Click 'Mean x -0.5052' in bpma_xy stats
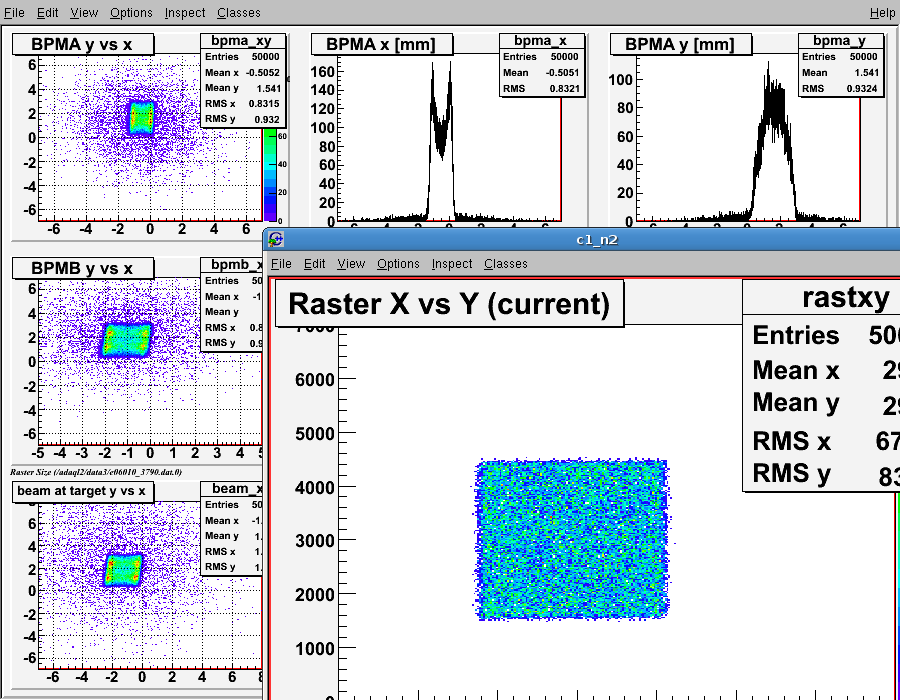Screen dimensions: 900x700 click(243, 72)
